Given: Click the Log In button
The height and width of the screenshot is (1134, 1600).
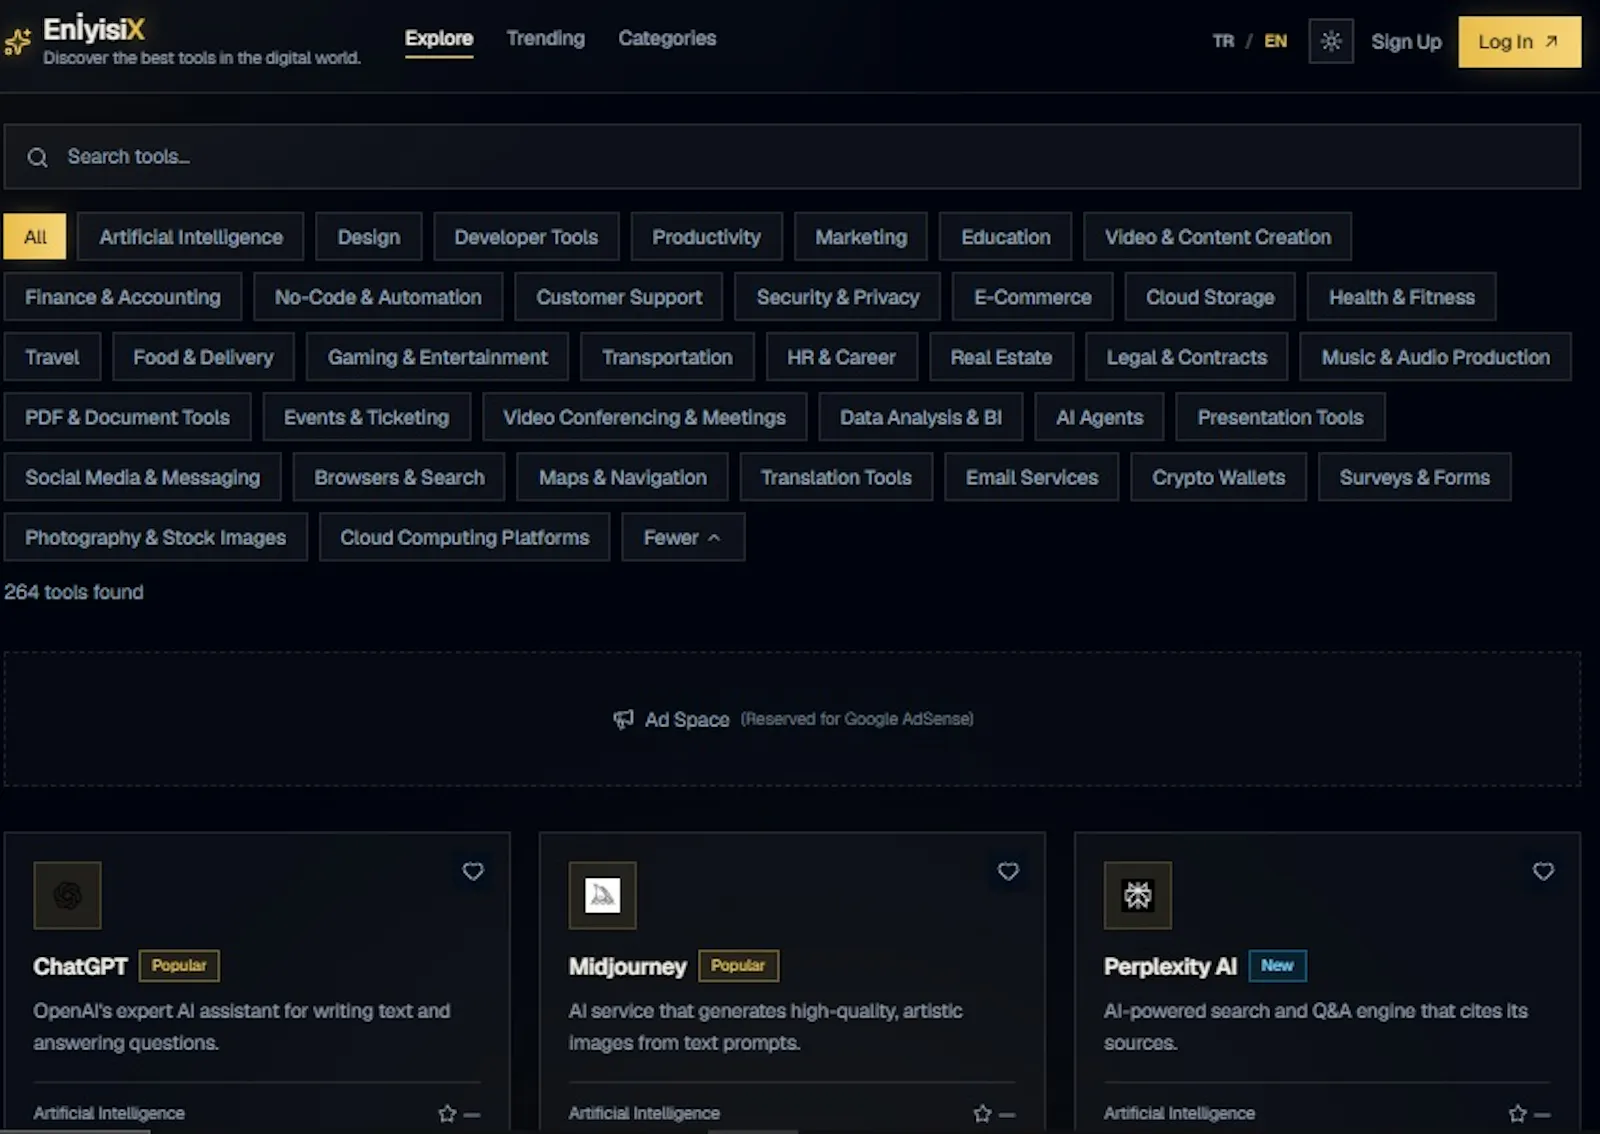Looking at the screenshot, I should tap(1519, 42).
